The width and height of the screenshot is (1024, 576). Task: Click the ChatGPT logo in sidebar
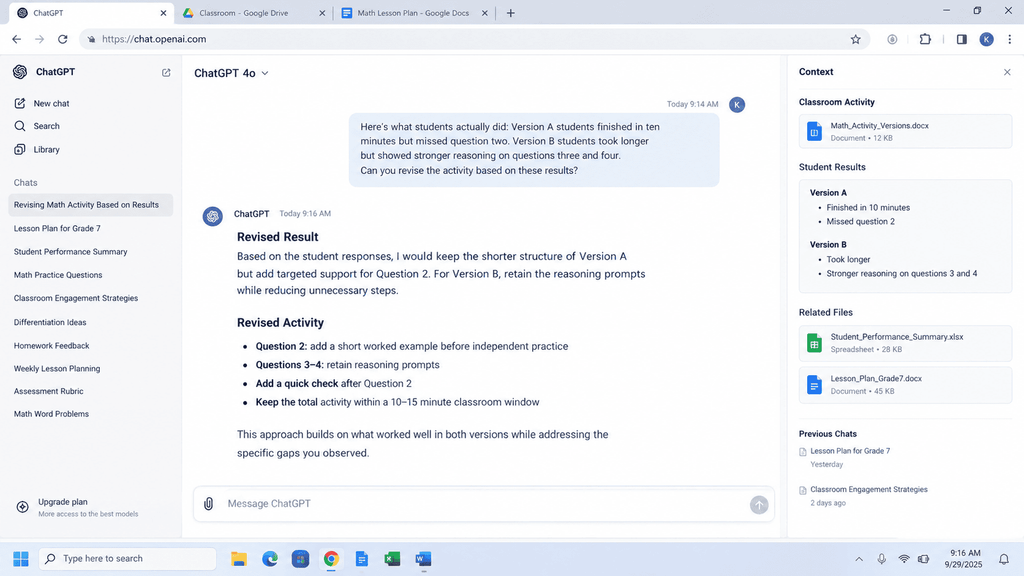[20, 72]
